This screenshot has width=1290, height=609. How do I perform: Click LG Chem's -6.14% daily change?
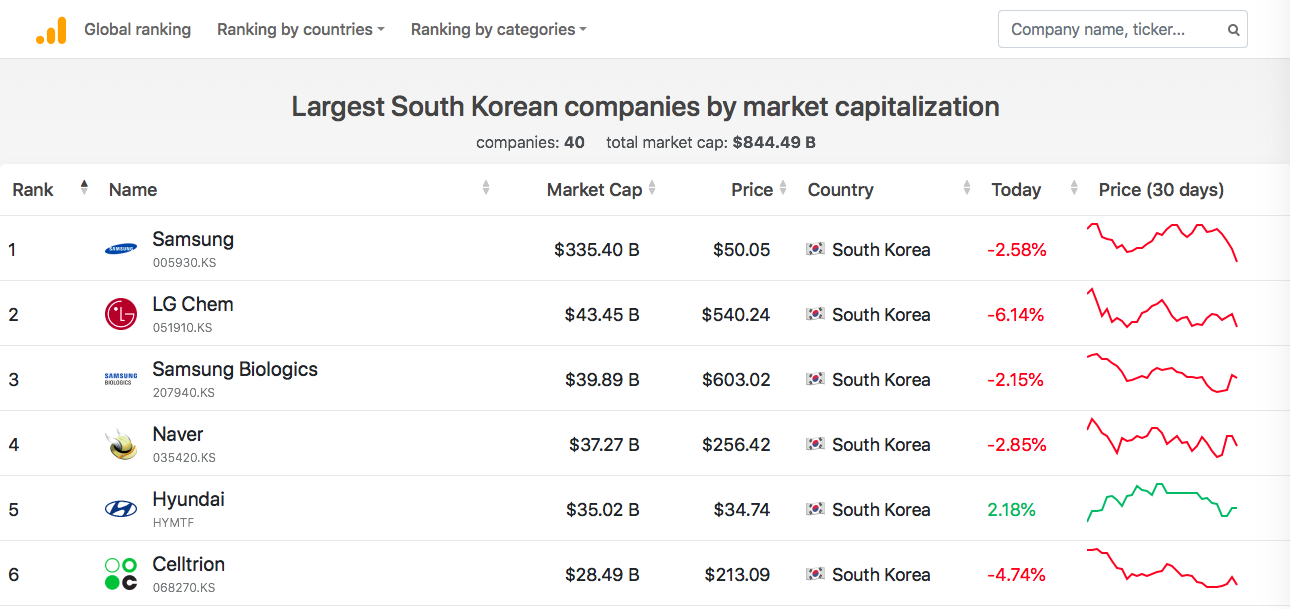pyautogui.click(x=1016, y=314)
